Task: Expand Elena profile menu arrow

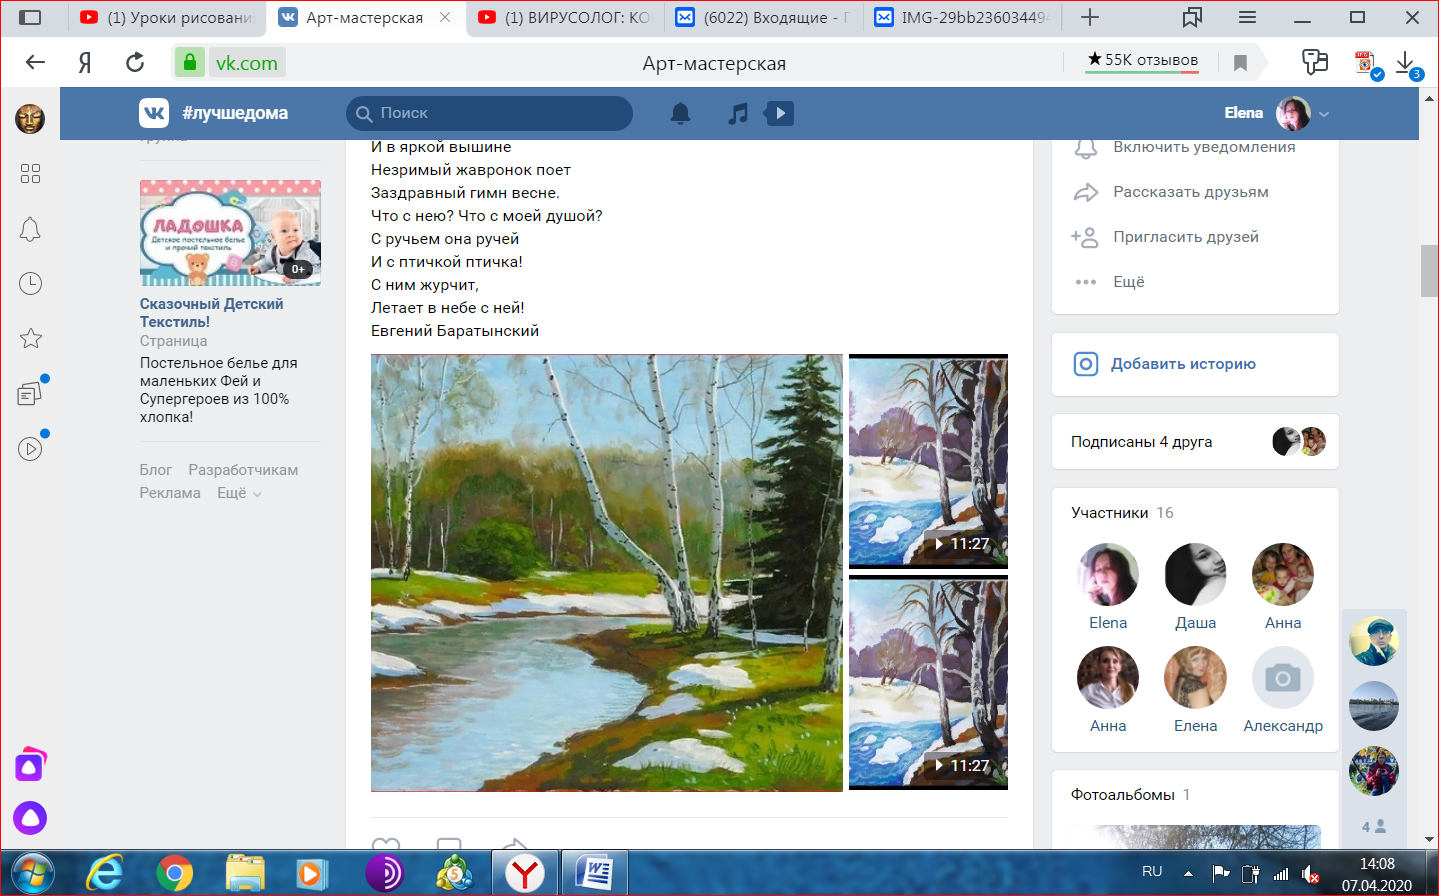Action: pyautogui.click(x=1324, y=114)
